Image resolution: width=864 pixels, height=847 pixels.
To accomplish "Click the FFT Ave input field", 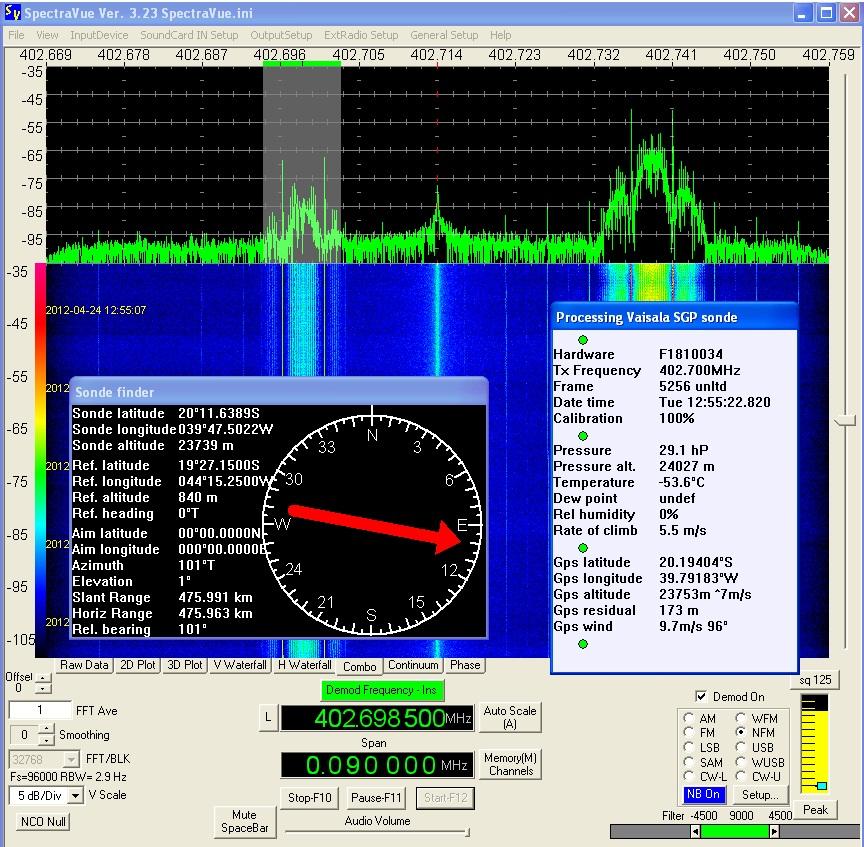I will pyautogui.click(x=40, y=710).
